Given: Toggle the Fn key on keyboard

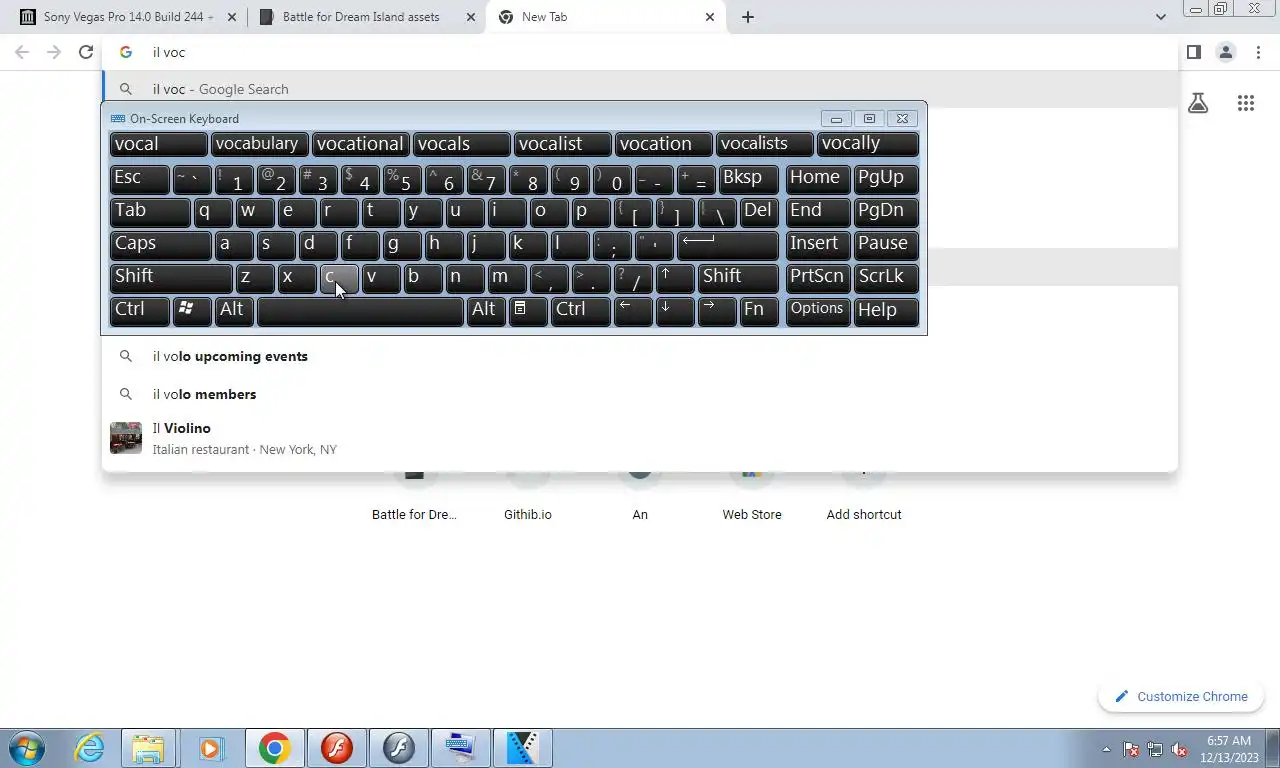Looking at the screenshot, I should pos(759,311).
